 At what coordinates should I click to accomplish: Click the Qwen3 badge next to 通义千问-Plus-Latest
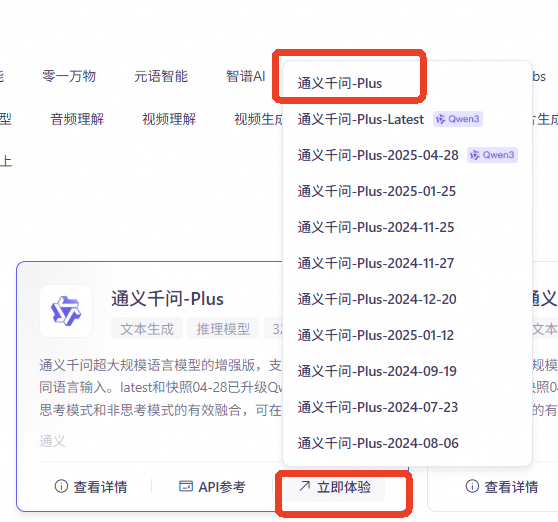458,119
